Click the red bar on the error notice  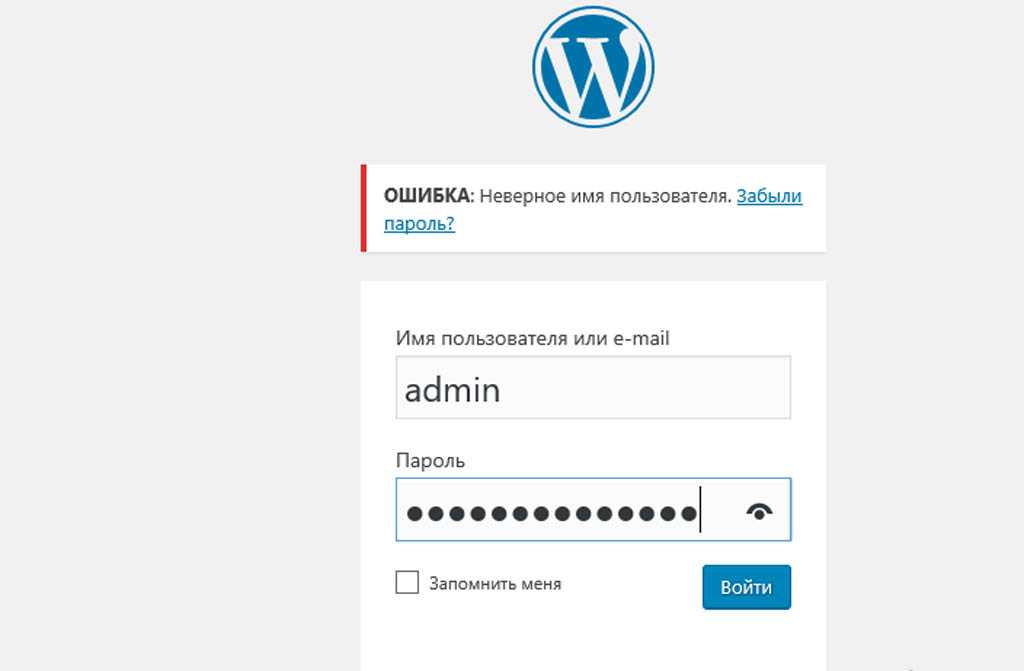tap(364, 208)
